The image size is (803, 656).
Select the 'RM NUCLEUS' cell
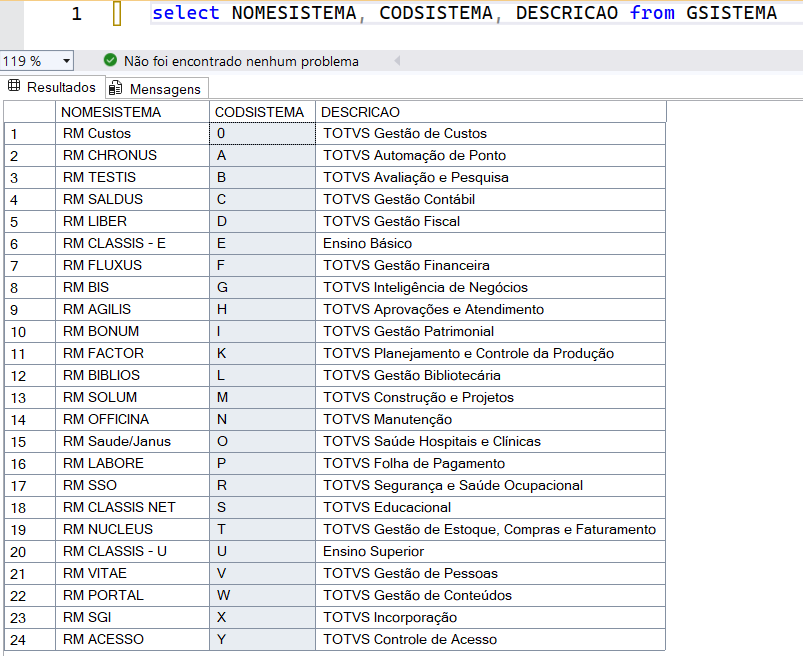[133, 530]
